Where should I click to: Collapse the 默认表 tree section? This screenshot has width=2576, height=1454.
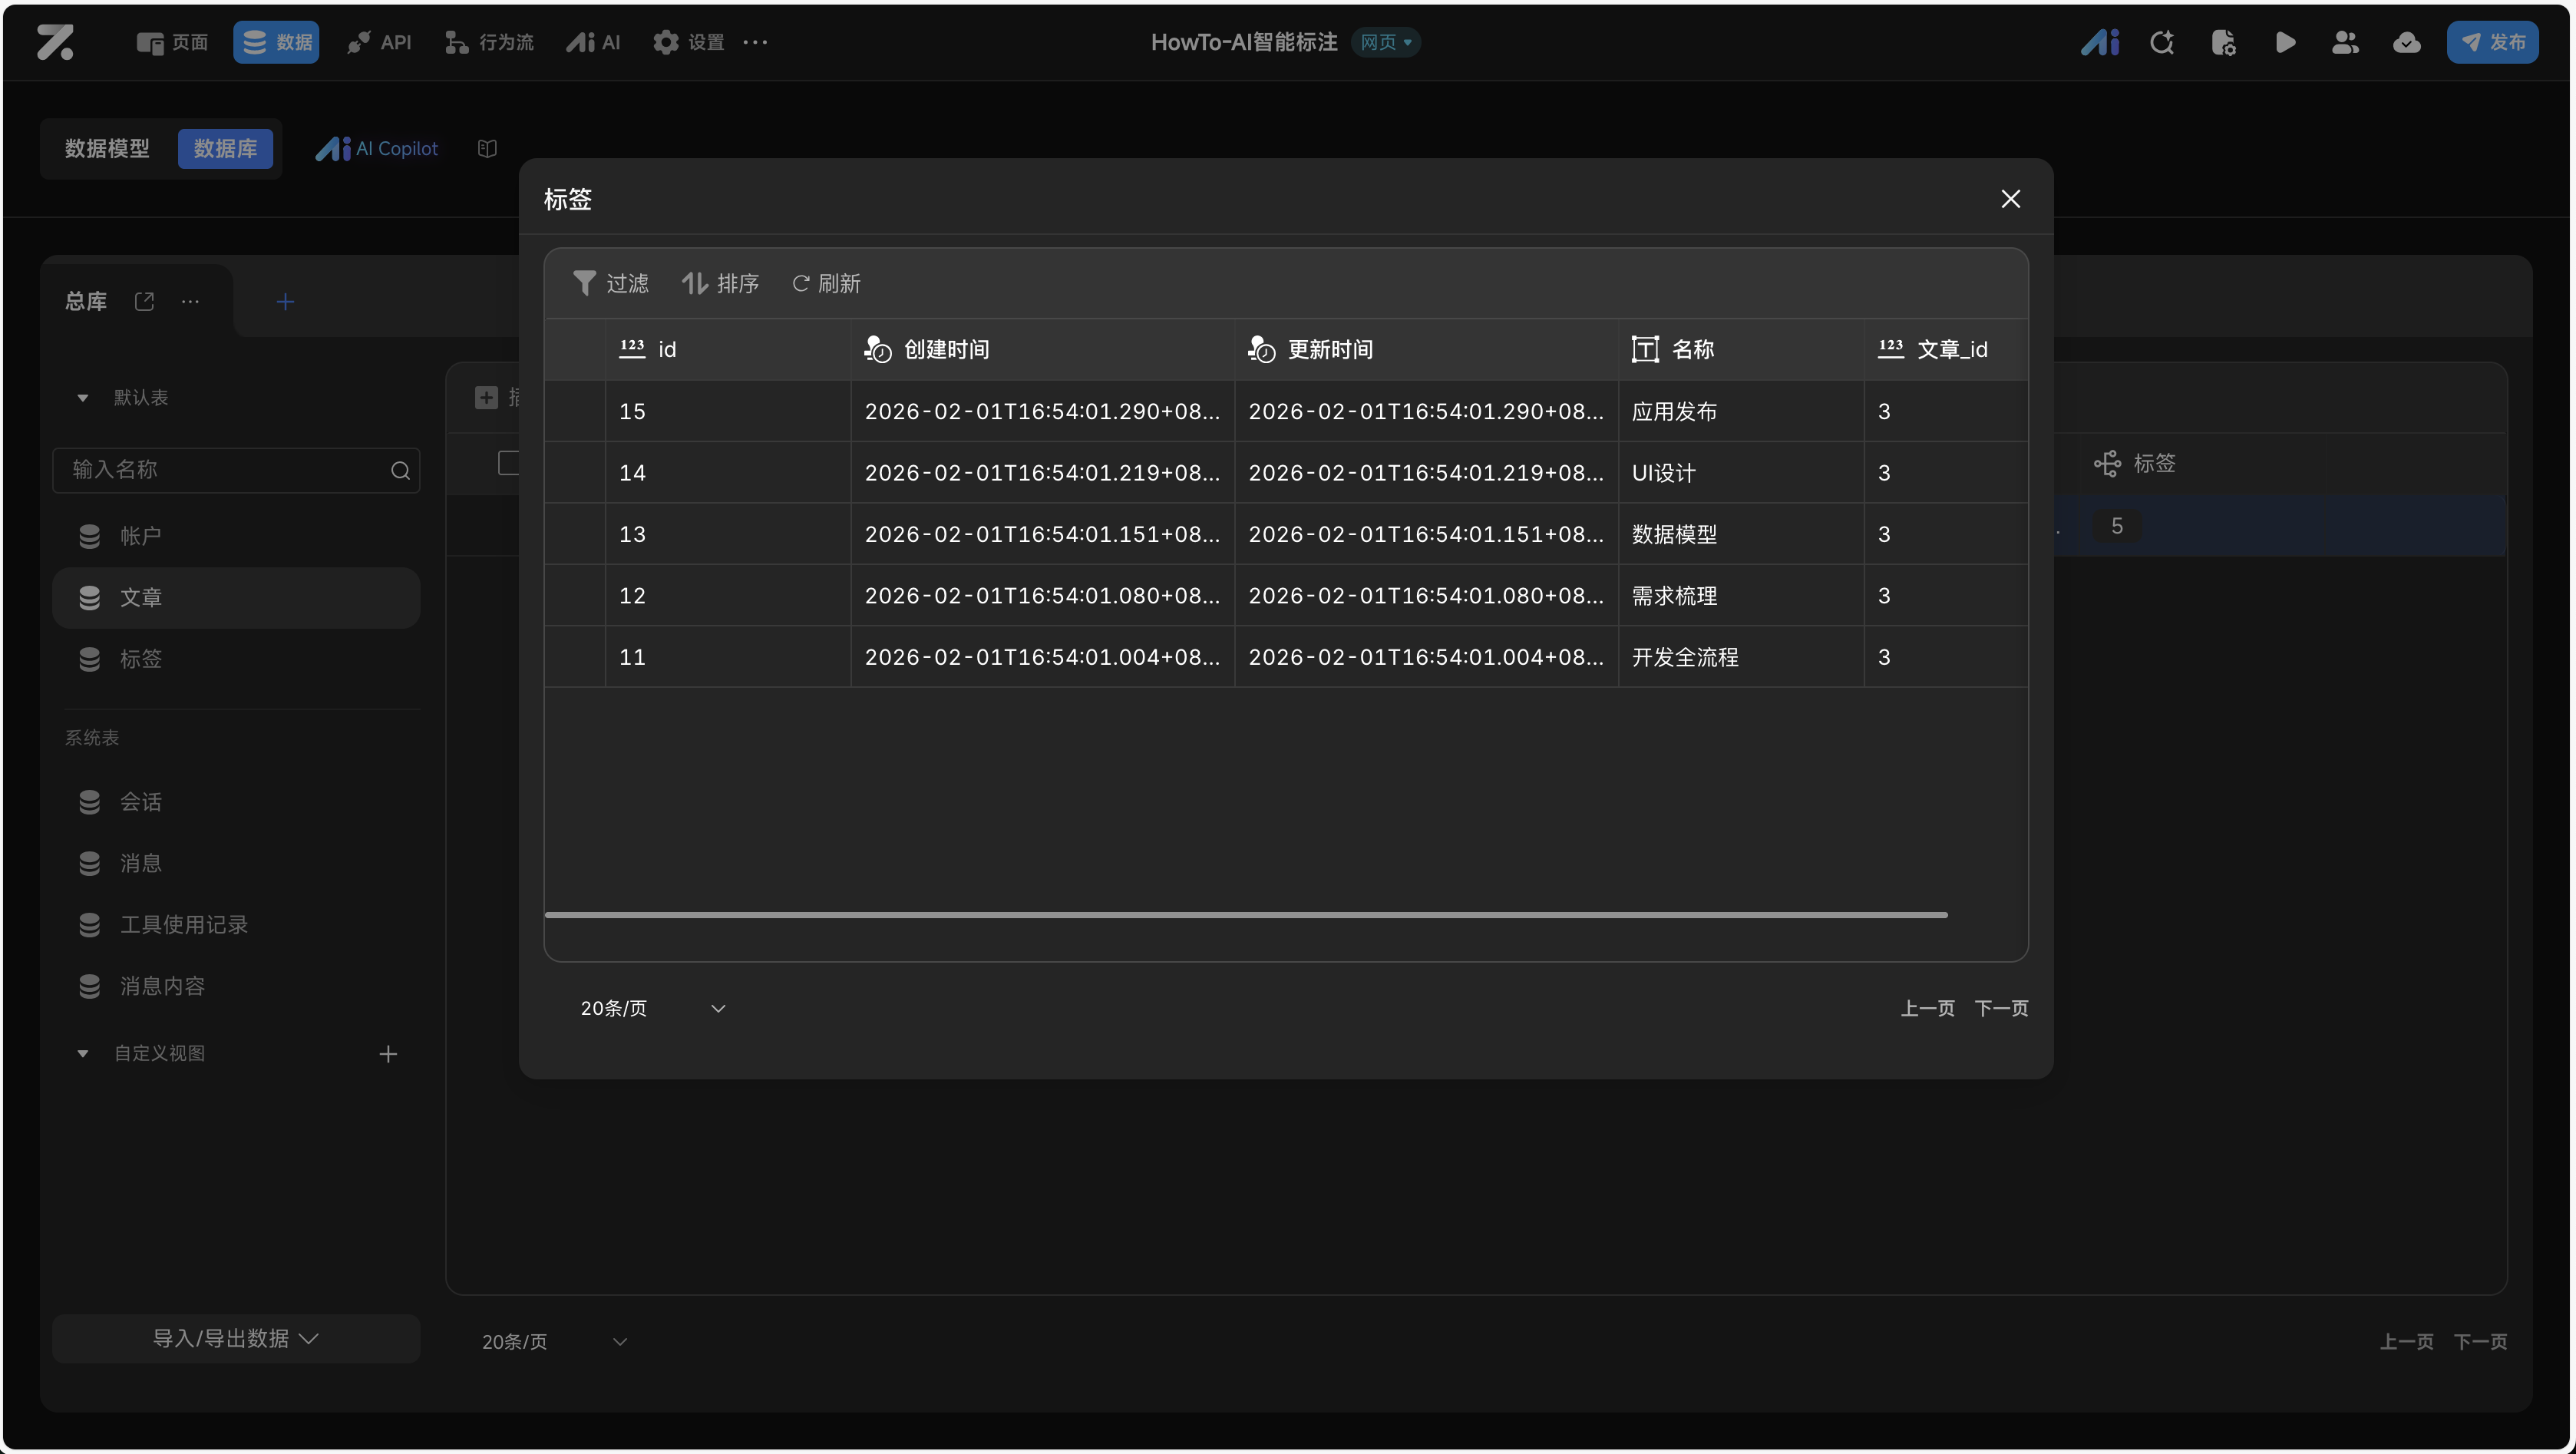[x=83, y=397]
